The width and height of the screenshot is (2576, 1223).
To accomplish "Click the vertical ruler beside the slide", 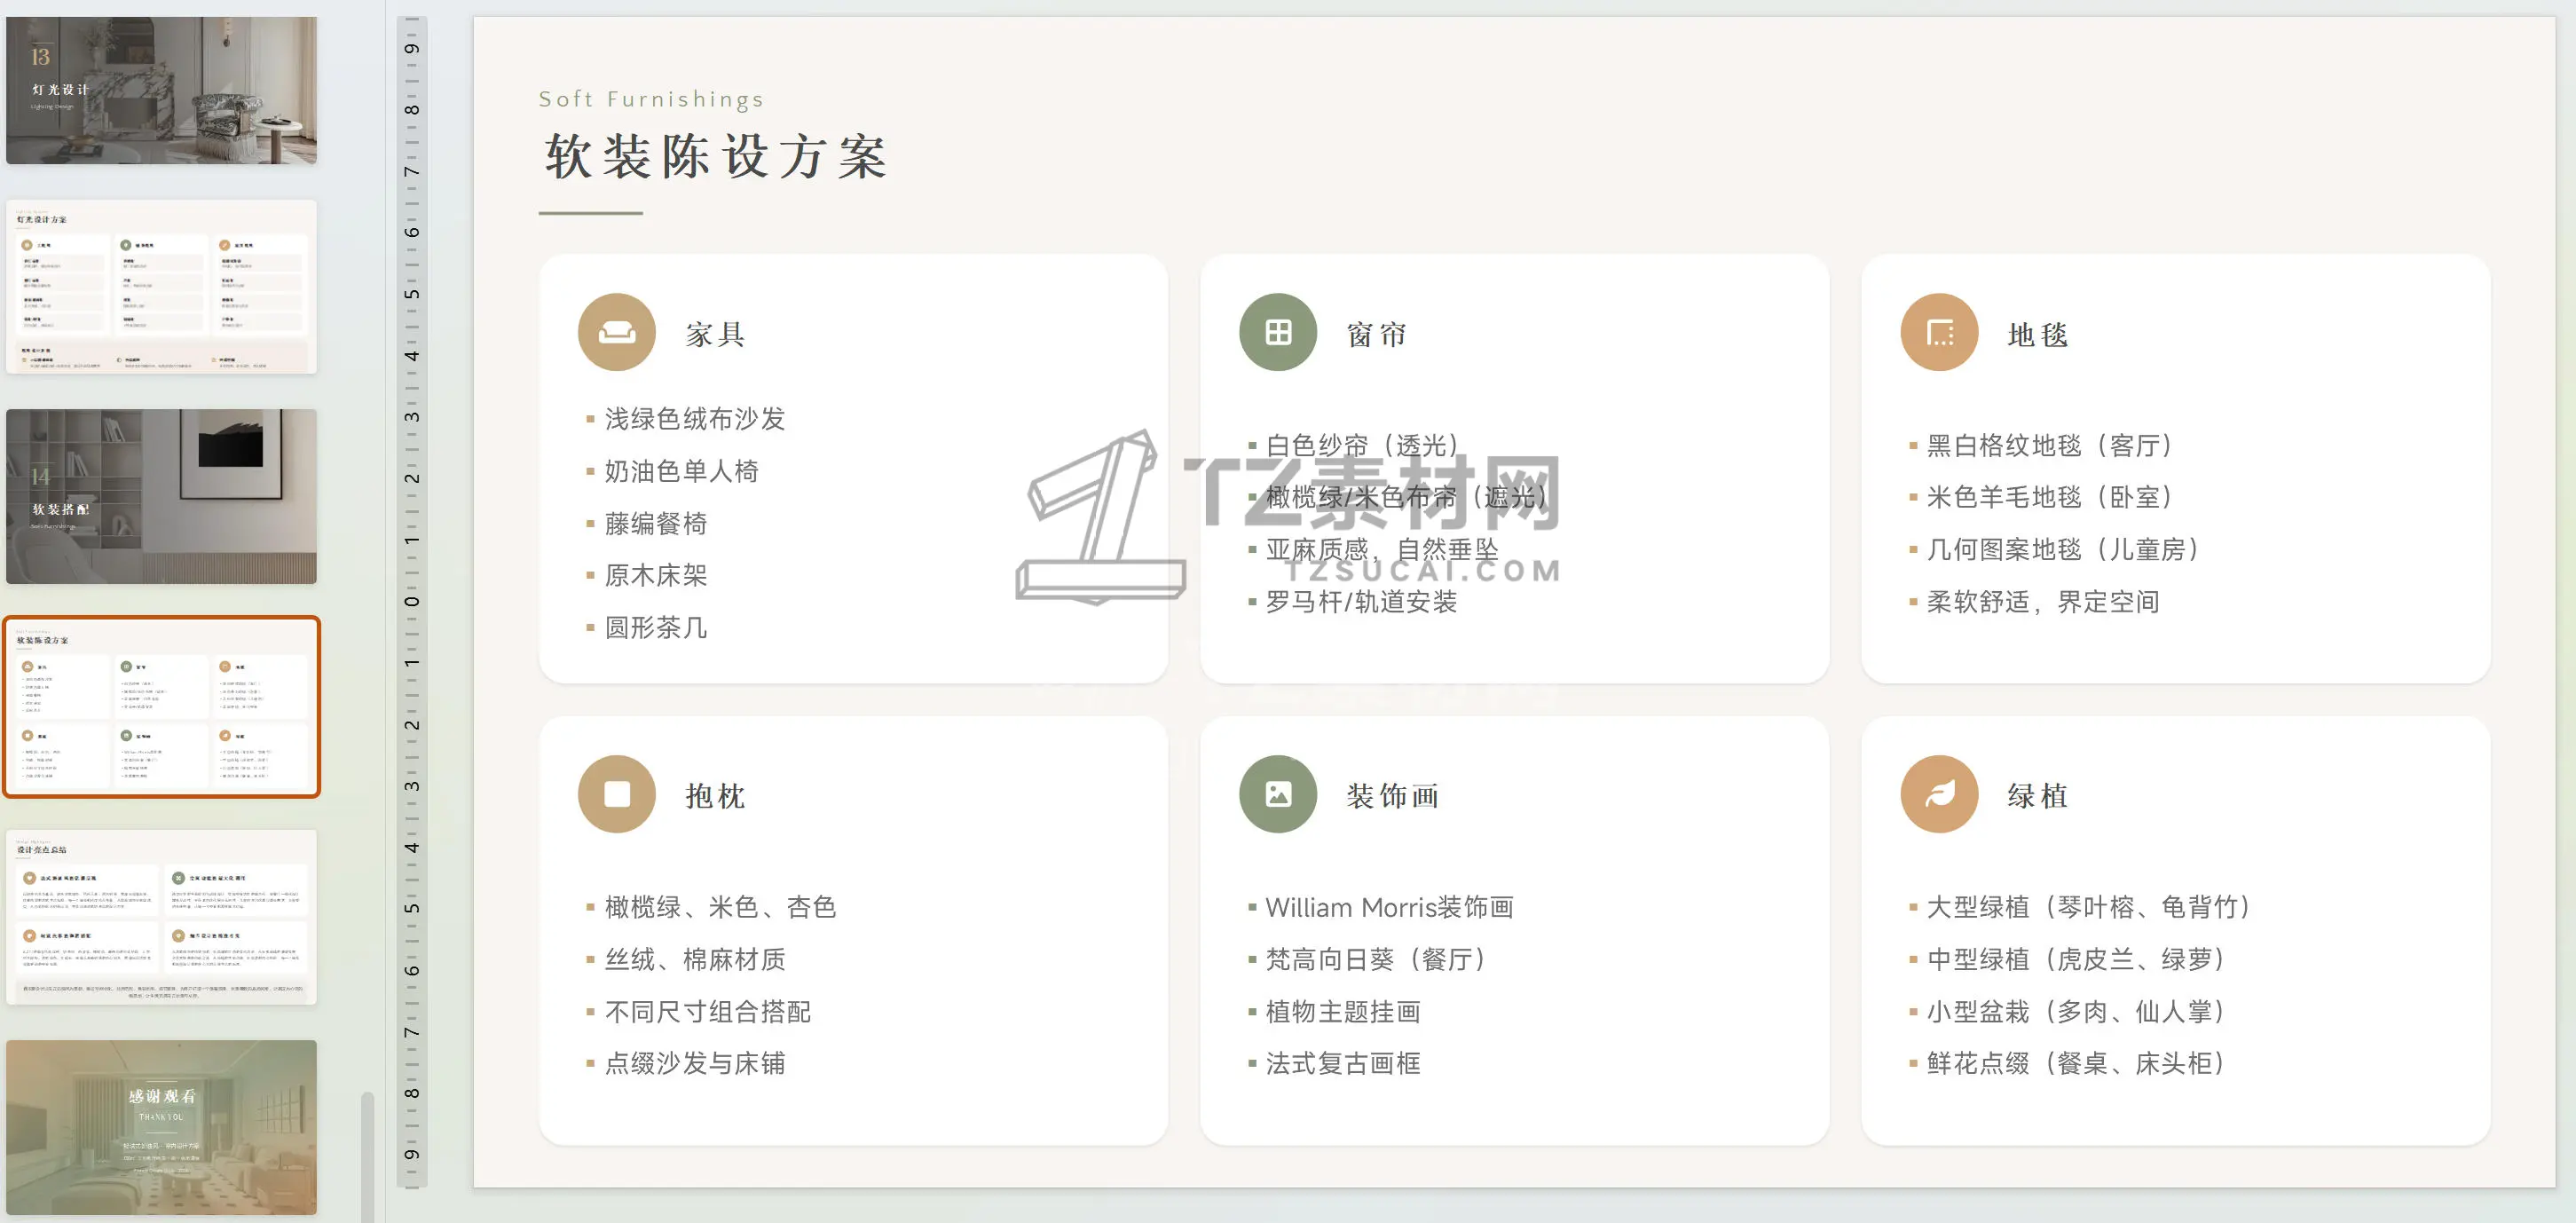I will click(x=411, y=600).
